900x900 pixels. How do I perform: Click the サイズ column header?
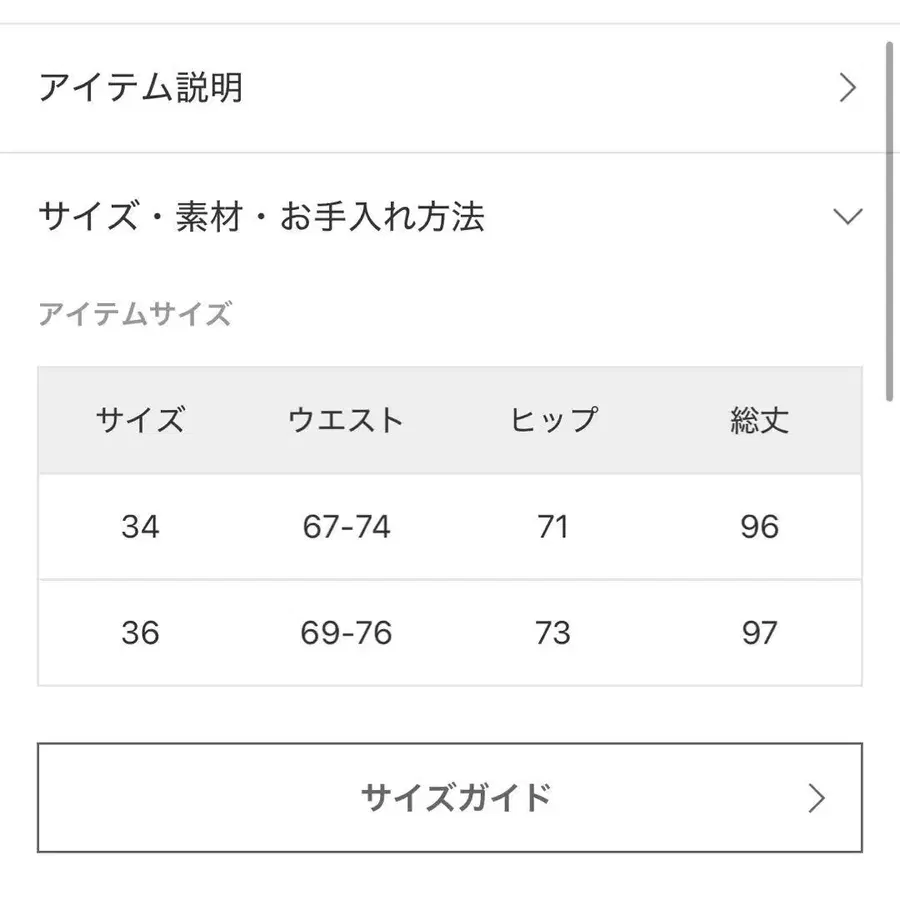click(140, 420)
